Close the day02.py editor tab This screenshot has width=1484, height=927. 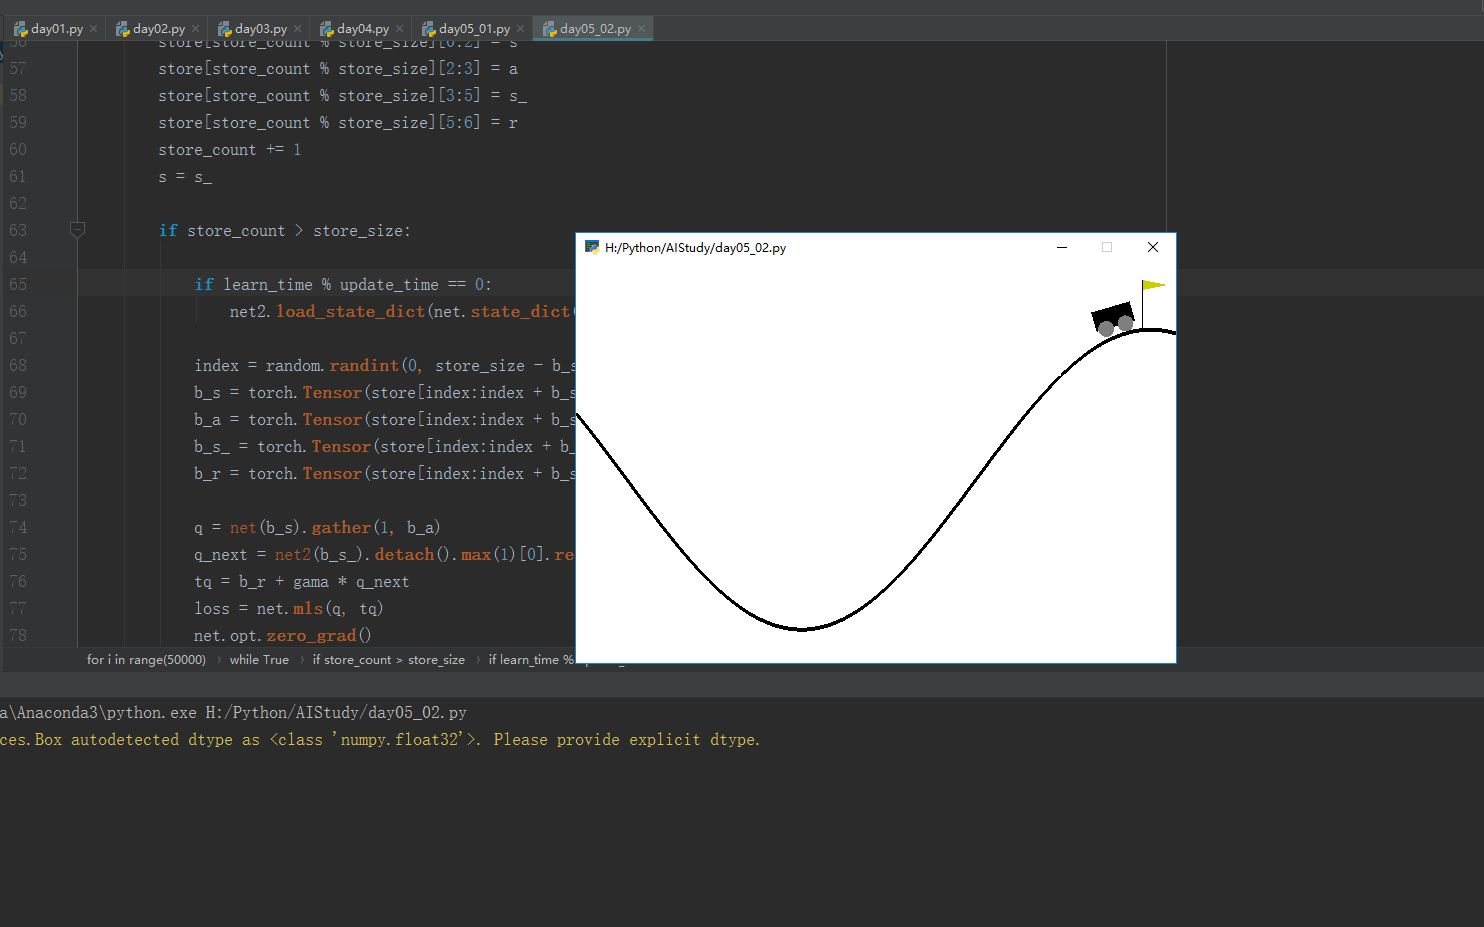[x=195, y=27]
